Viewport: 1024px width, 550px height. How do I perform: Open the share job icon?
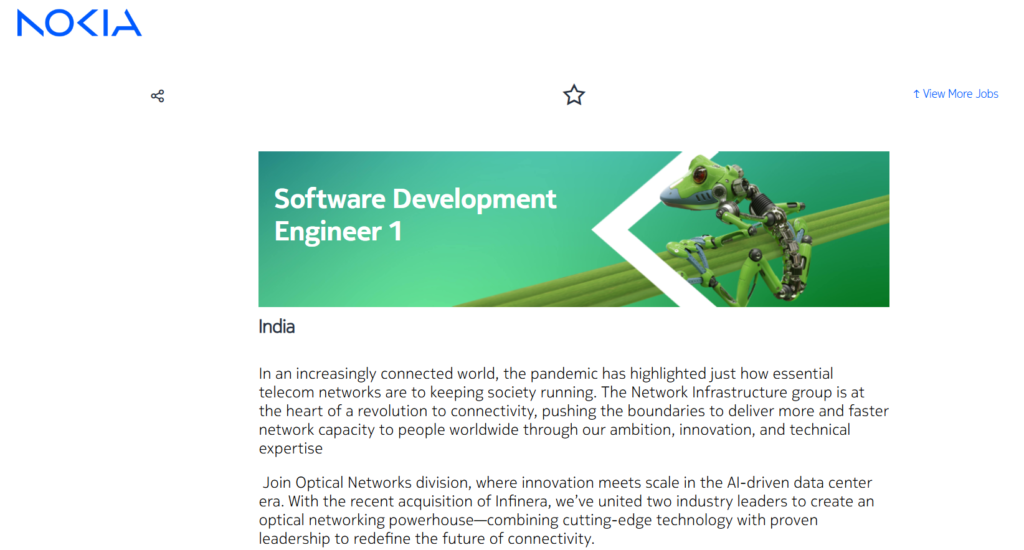157,96
